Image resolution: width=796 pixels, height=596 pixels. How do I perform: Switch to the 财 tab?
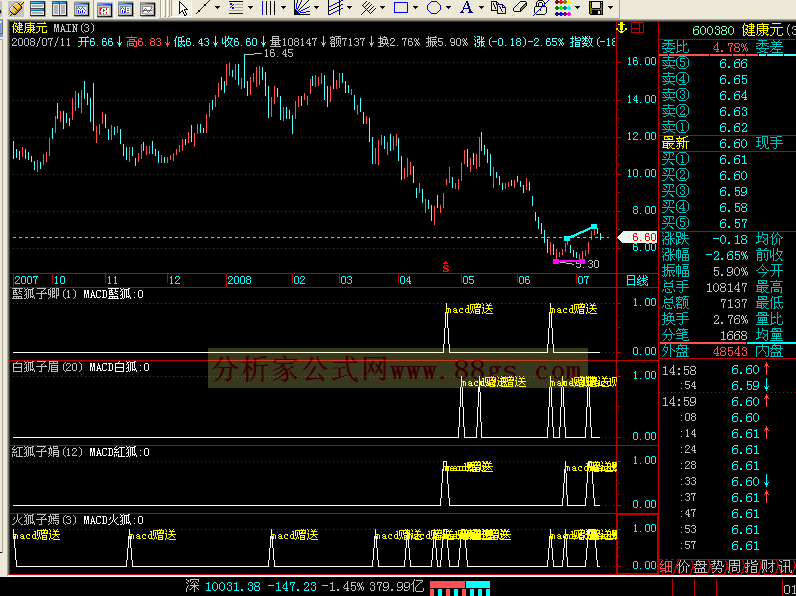769,567
